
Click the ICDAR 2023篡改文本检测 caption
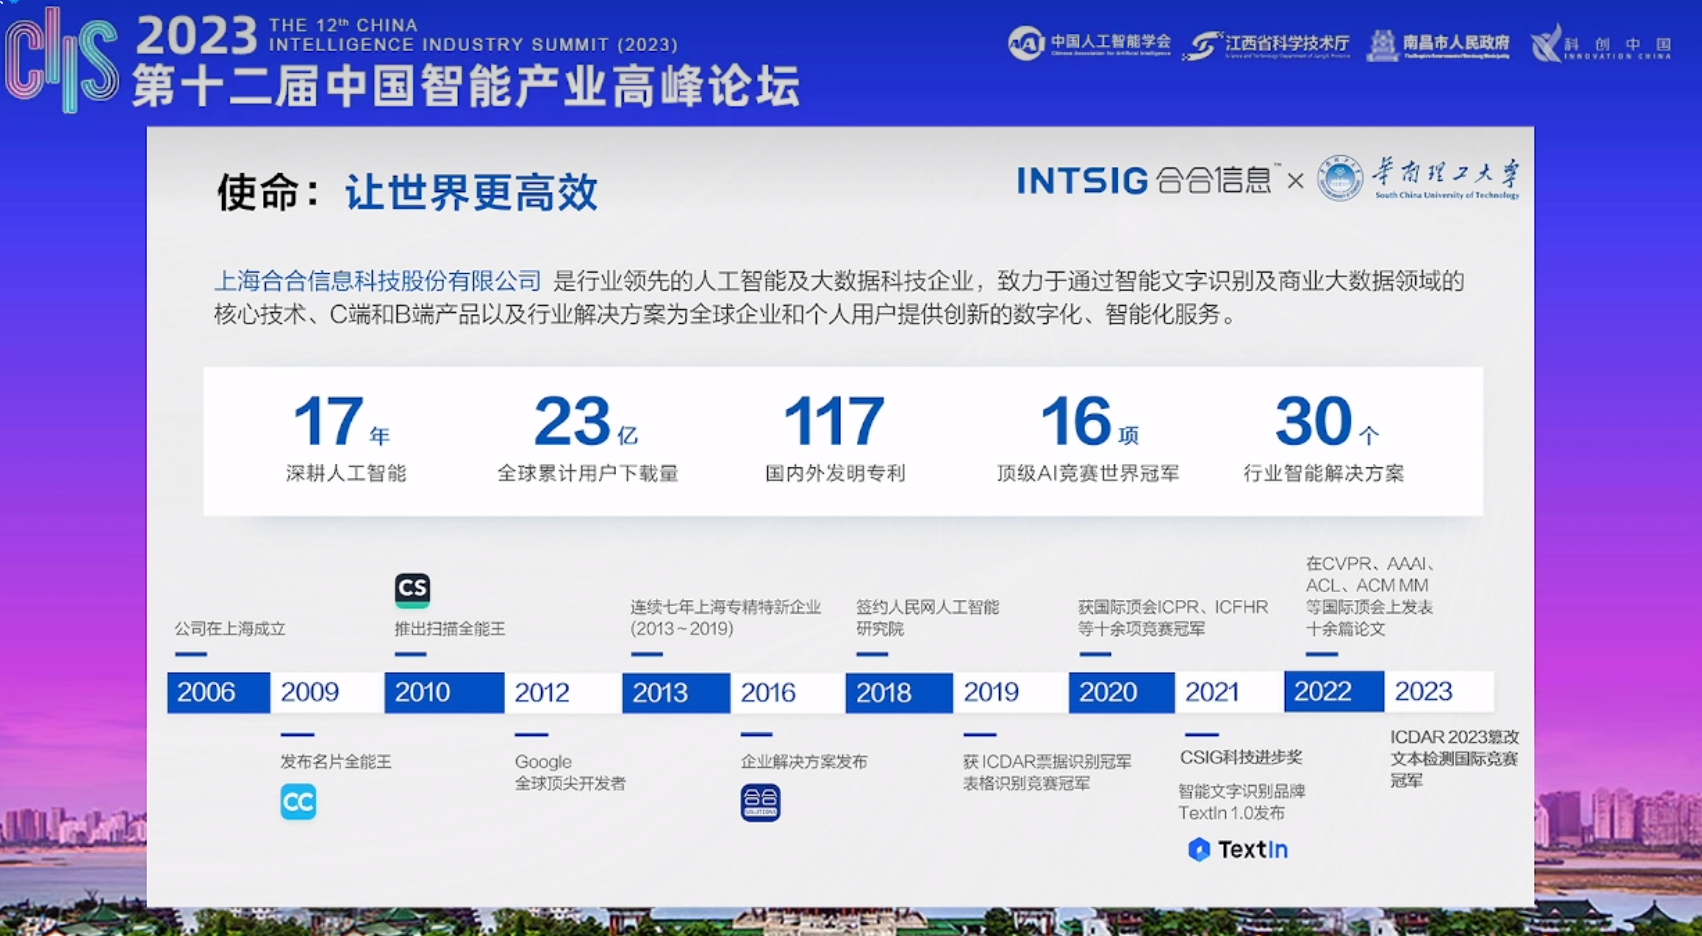[x=1454, y=758]
